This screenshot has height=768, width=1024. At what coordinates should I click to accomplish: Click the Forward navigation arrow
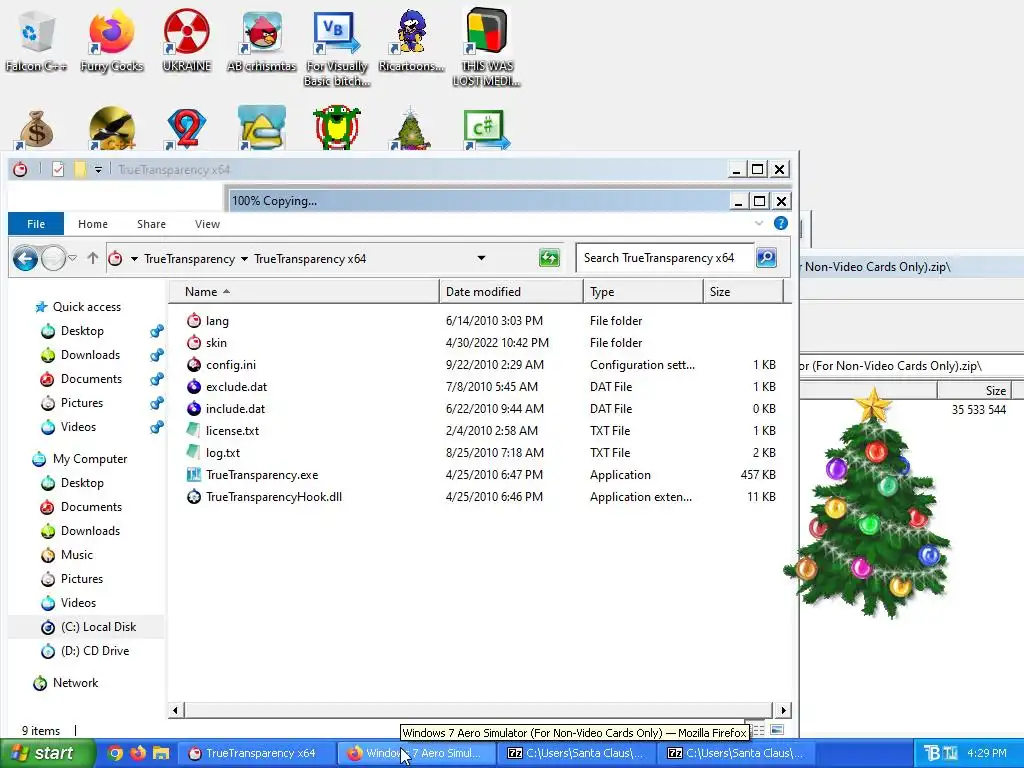point(53,259)
